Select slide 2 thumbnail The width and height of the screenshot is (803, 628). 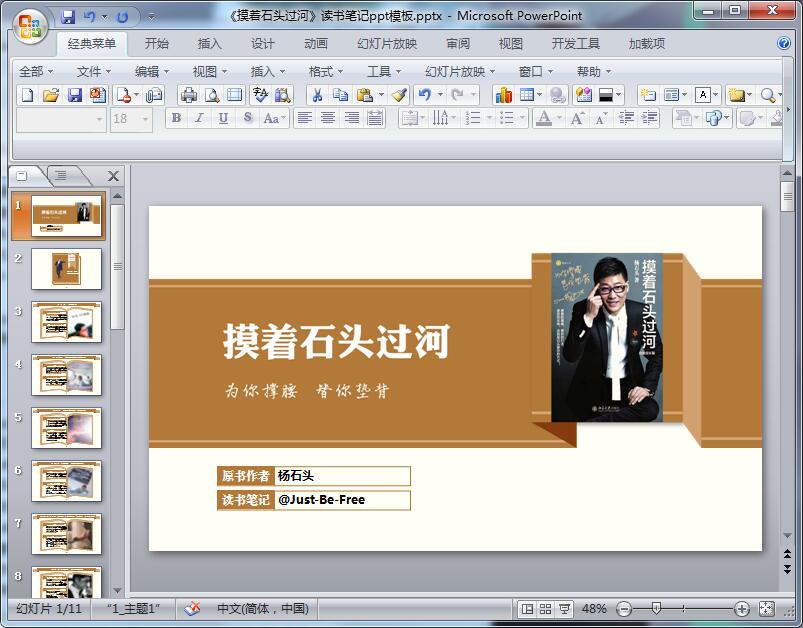(x=67, y=269)
